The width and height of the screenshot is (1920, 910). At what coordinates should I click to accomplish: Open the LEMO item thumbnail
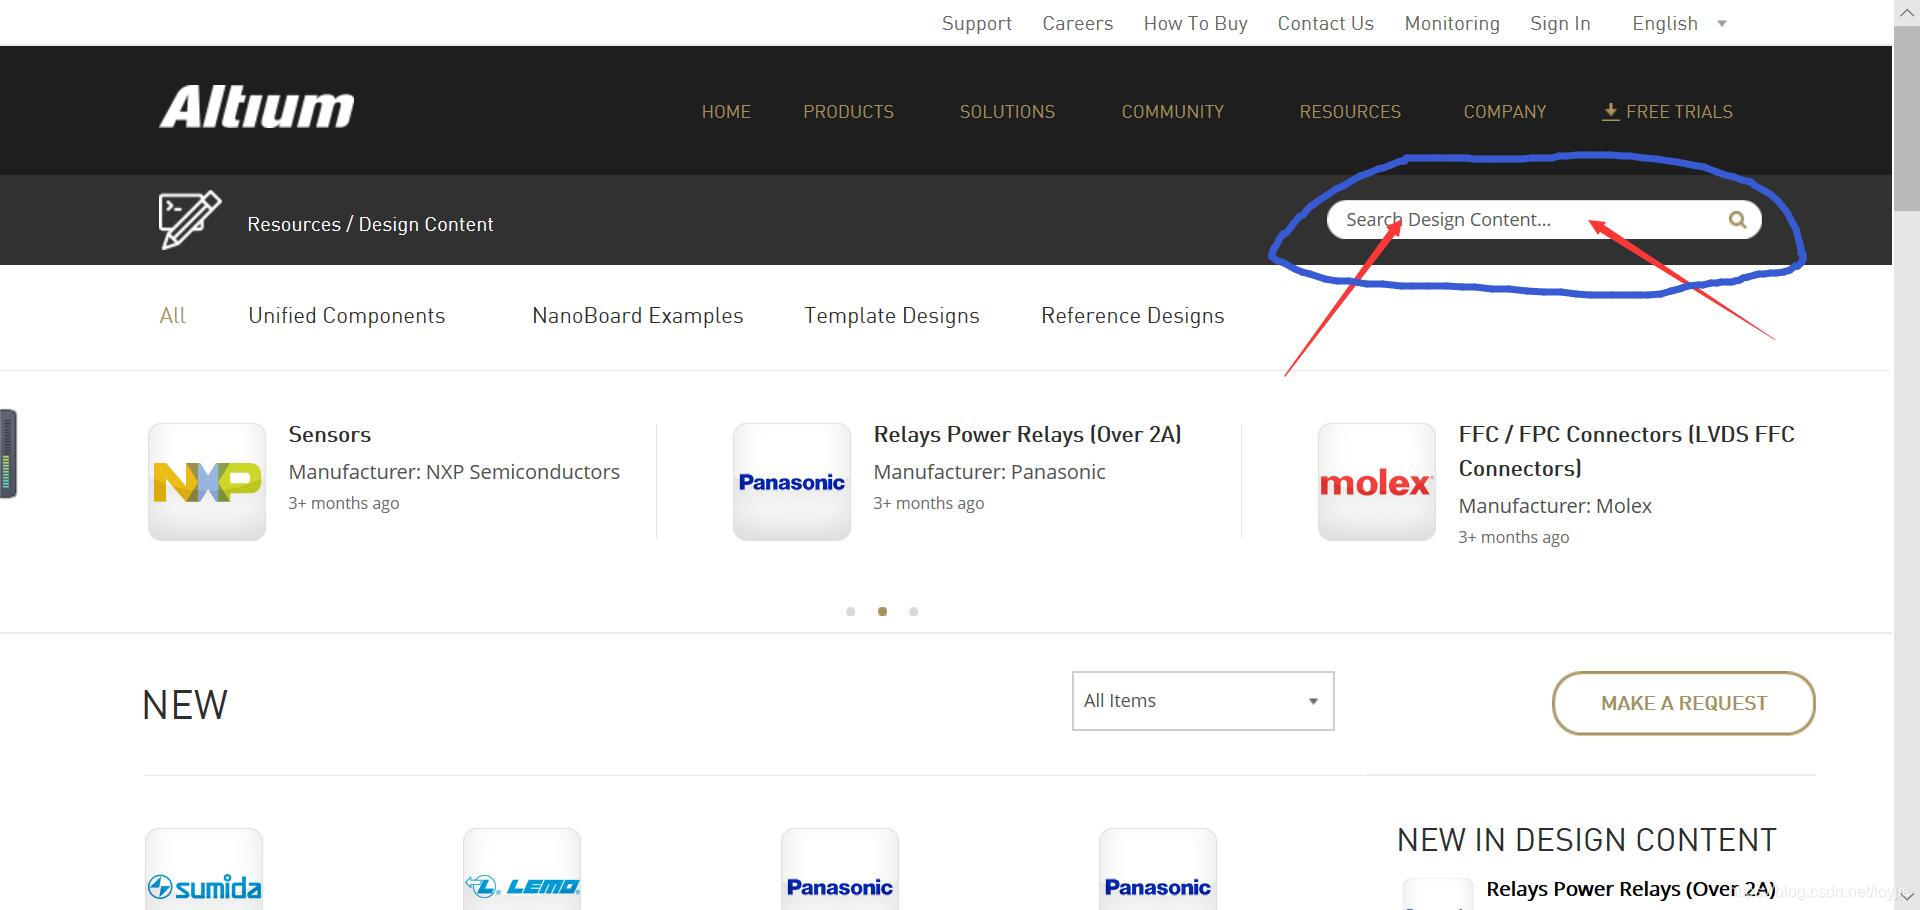(x=522, y=870)
